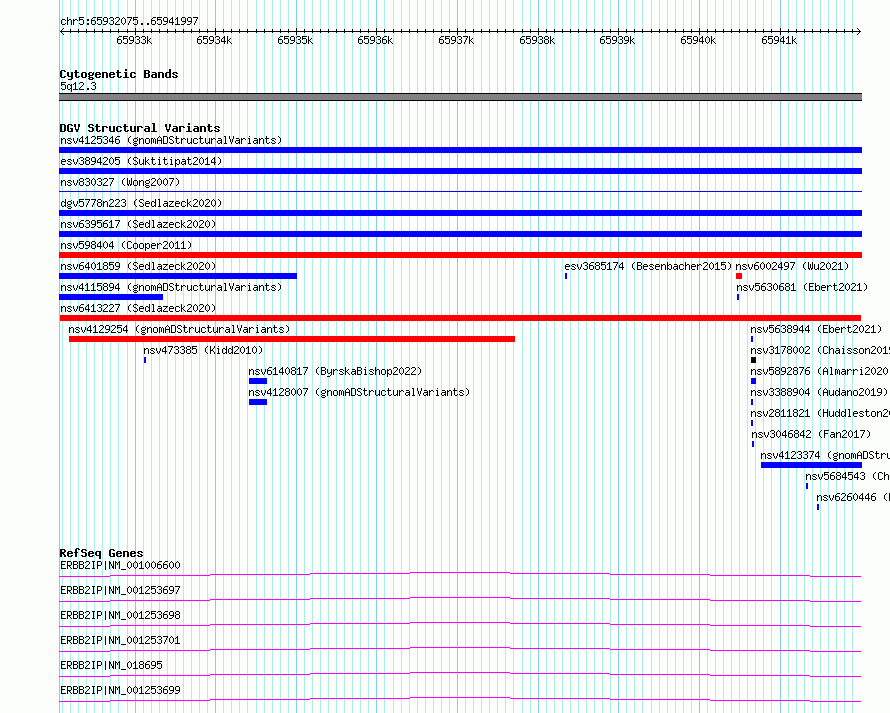
Task: Click nsv6002497 (Wu2021) label
Action: pos(792,266)
